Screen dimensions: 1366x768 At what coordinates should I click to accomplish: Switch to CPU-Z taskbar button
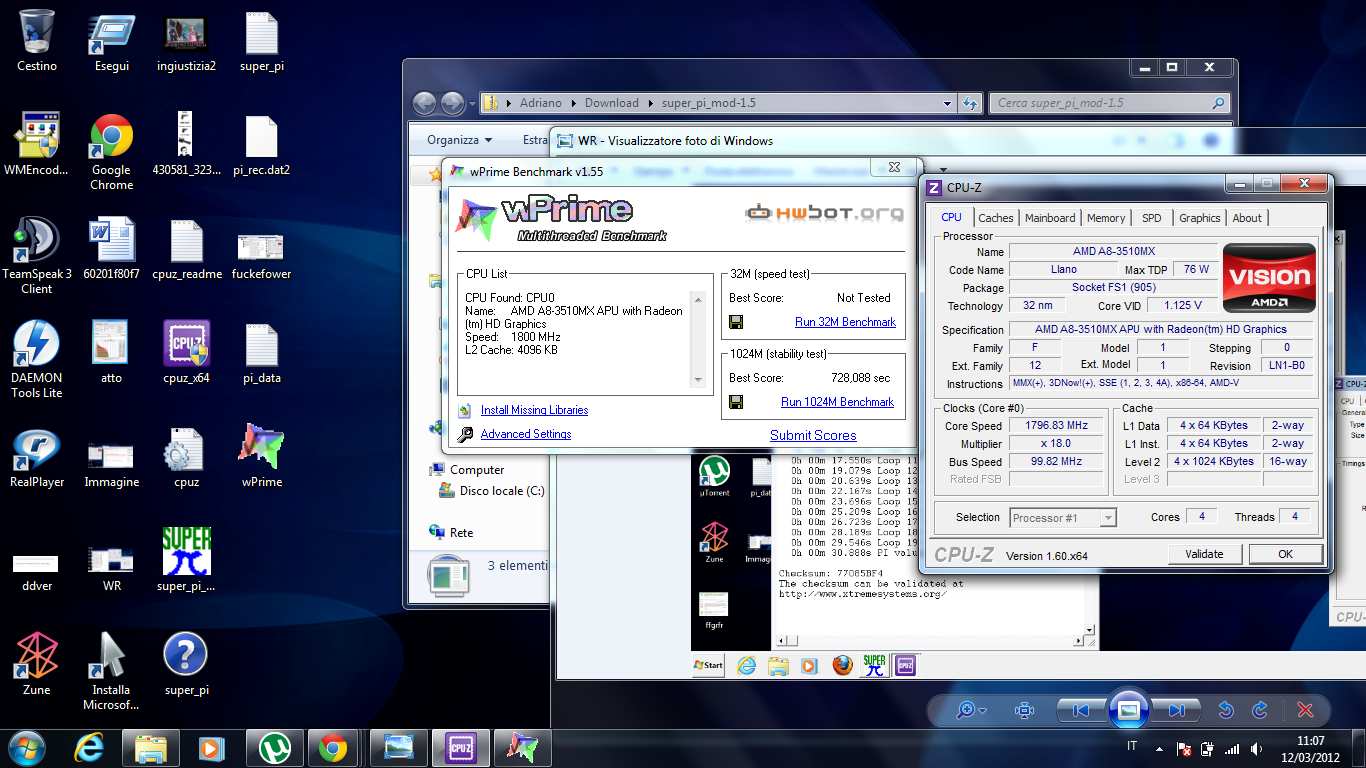click(x=460, y=748)
